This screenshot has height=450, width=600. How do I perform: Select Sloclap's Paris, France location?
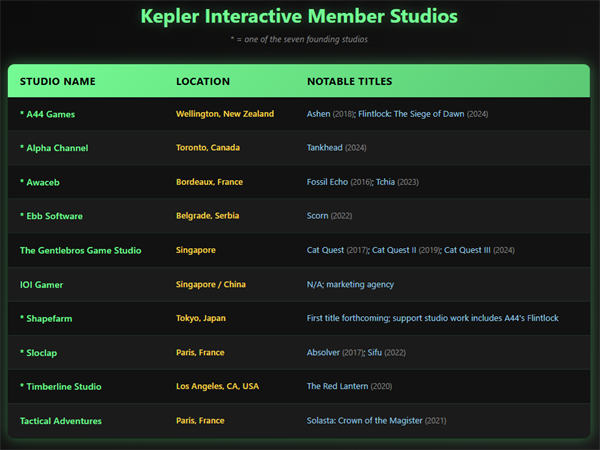point(200,352)
